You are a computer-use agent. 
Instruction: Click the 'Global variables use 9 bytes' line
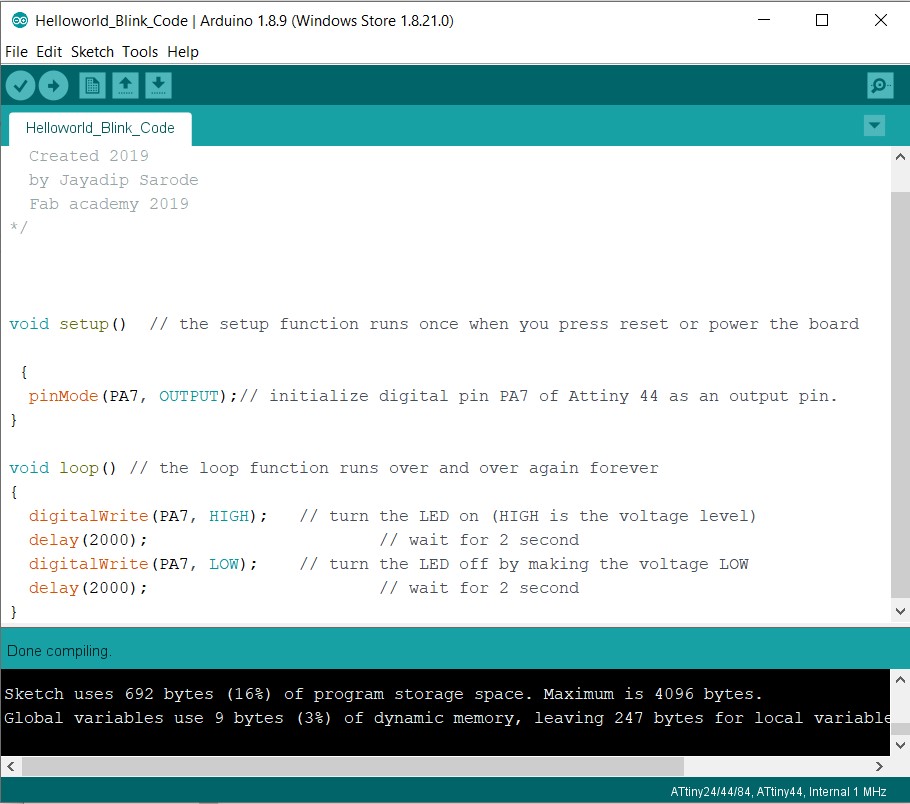point(447,718)
